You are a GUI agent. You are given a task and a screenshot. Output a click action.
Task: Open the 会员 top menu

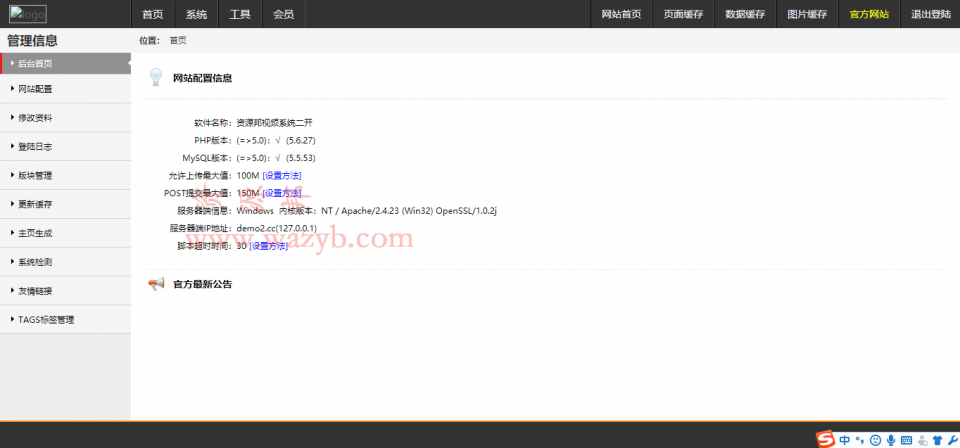tap(283, 14)
